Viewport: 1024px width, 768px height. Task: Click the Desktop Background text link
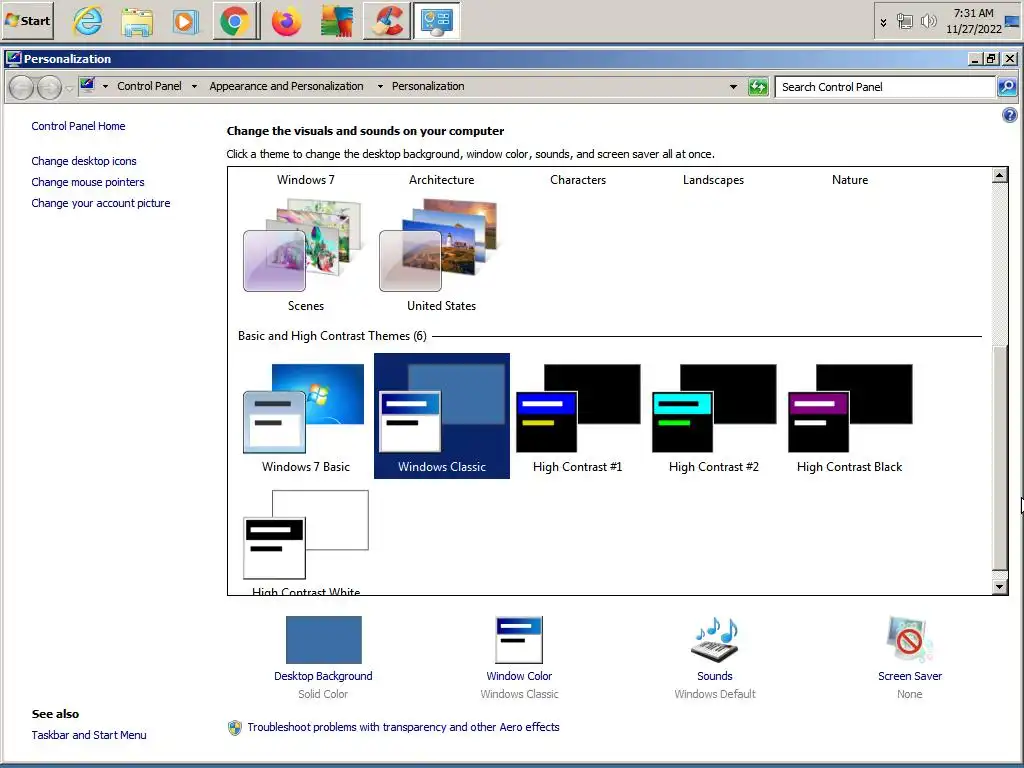coord(323,676)
